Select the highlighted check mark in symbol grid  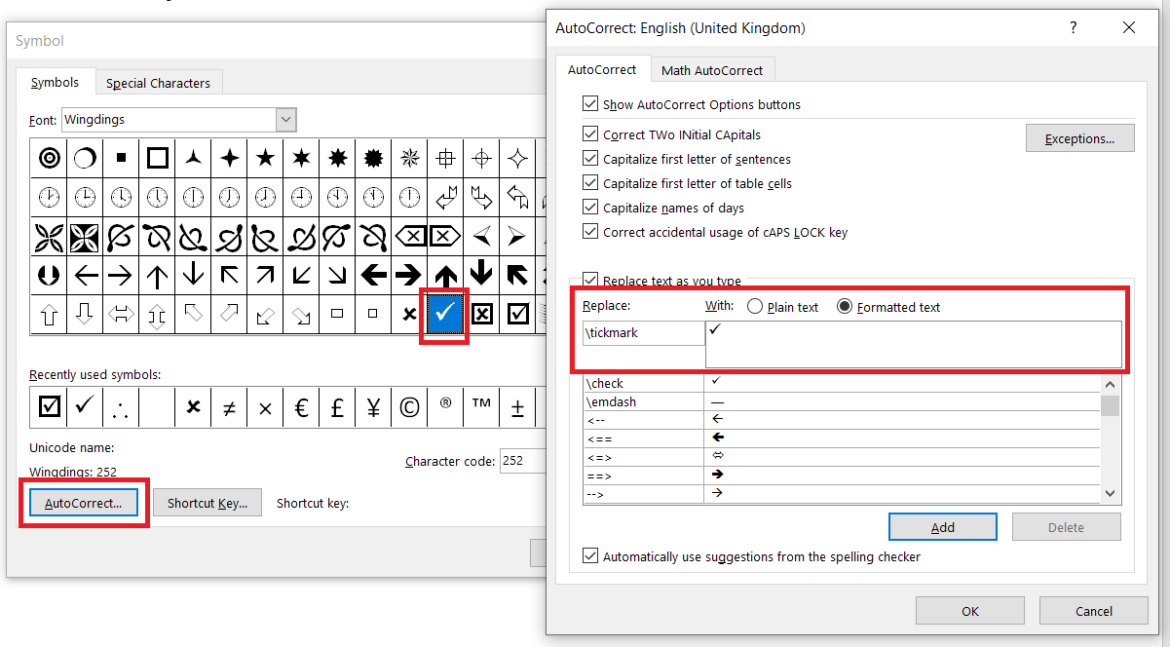445,314
